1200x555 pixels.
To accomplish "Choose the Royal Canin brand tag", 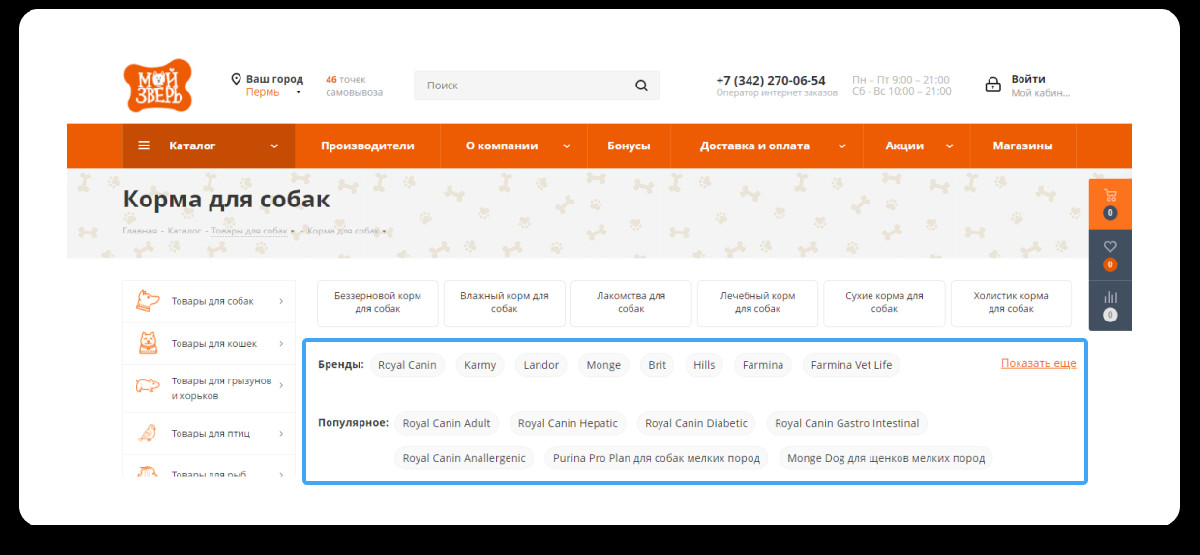I will (407, 365).
